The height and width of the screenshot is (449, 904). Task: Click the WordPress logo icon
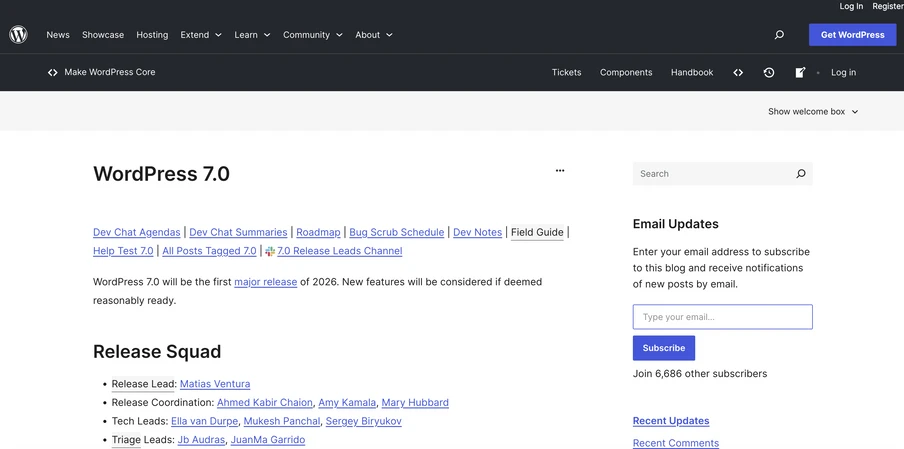pos(18,35)
